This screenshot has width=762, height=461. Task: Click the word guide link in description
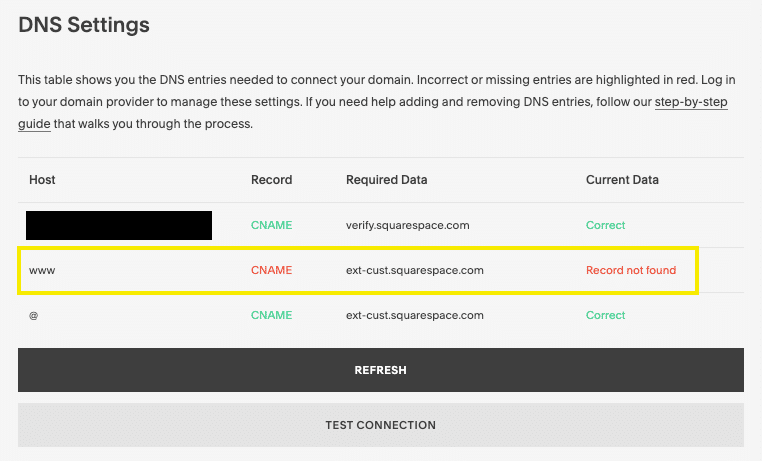pos(34,124)
